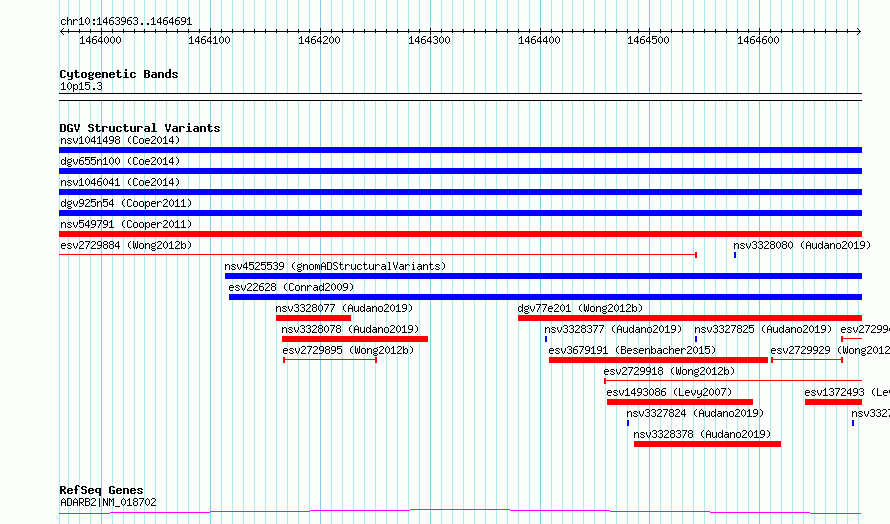Open the dgv77e201 (Wong2012b) label
This screenshot has height=524, width=890.
click(580, 308)
